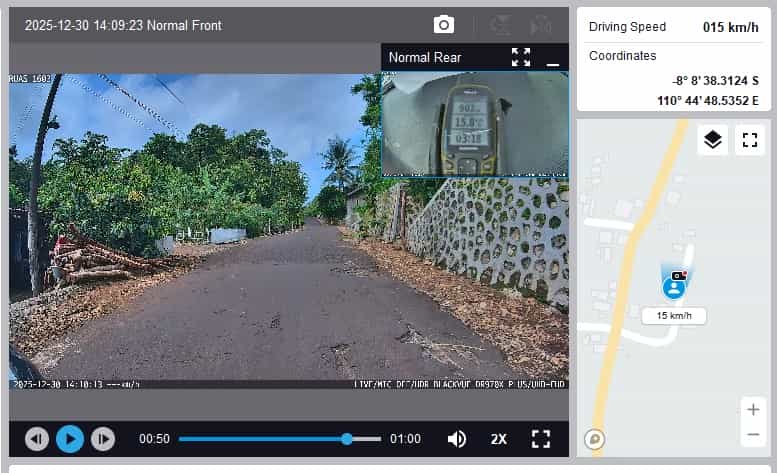Click the 15 km/h speed label on map
The image size is (777, 473).
coord(675,316)
